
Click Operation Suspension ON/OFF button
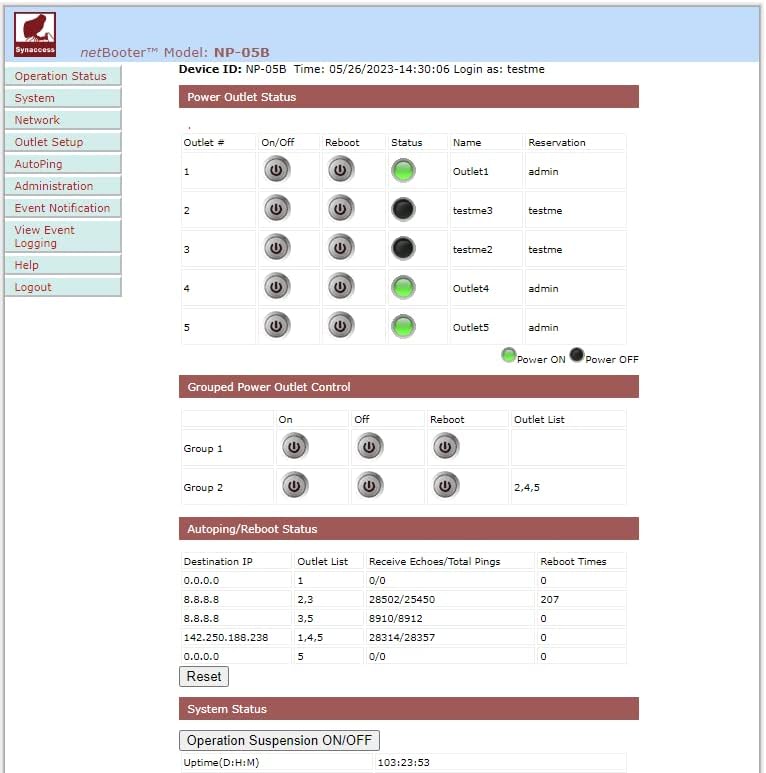279,740
